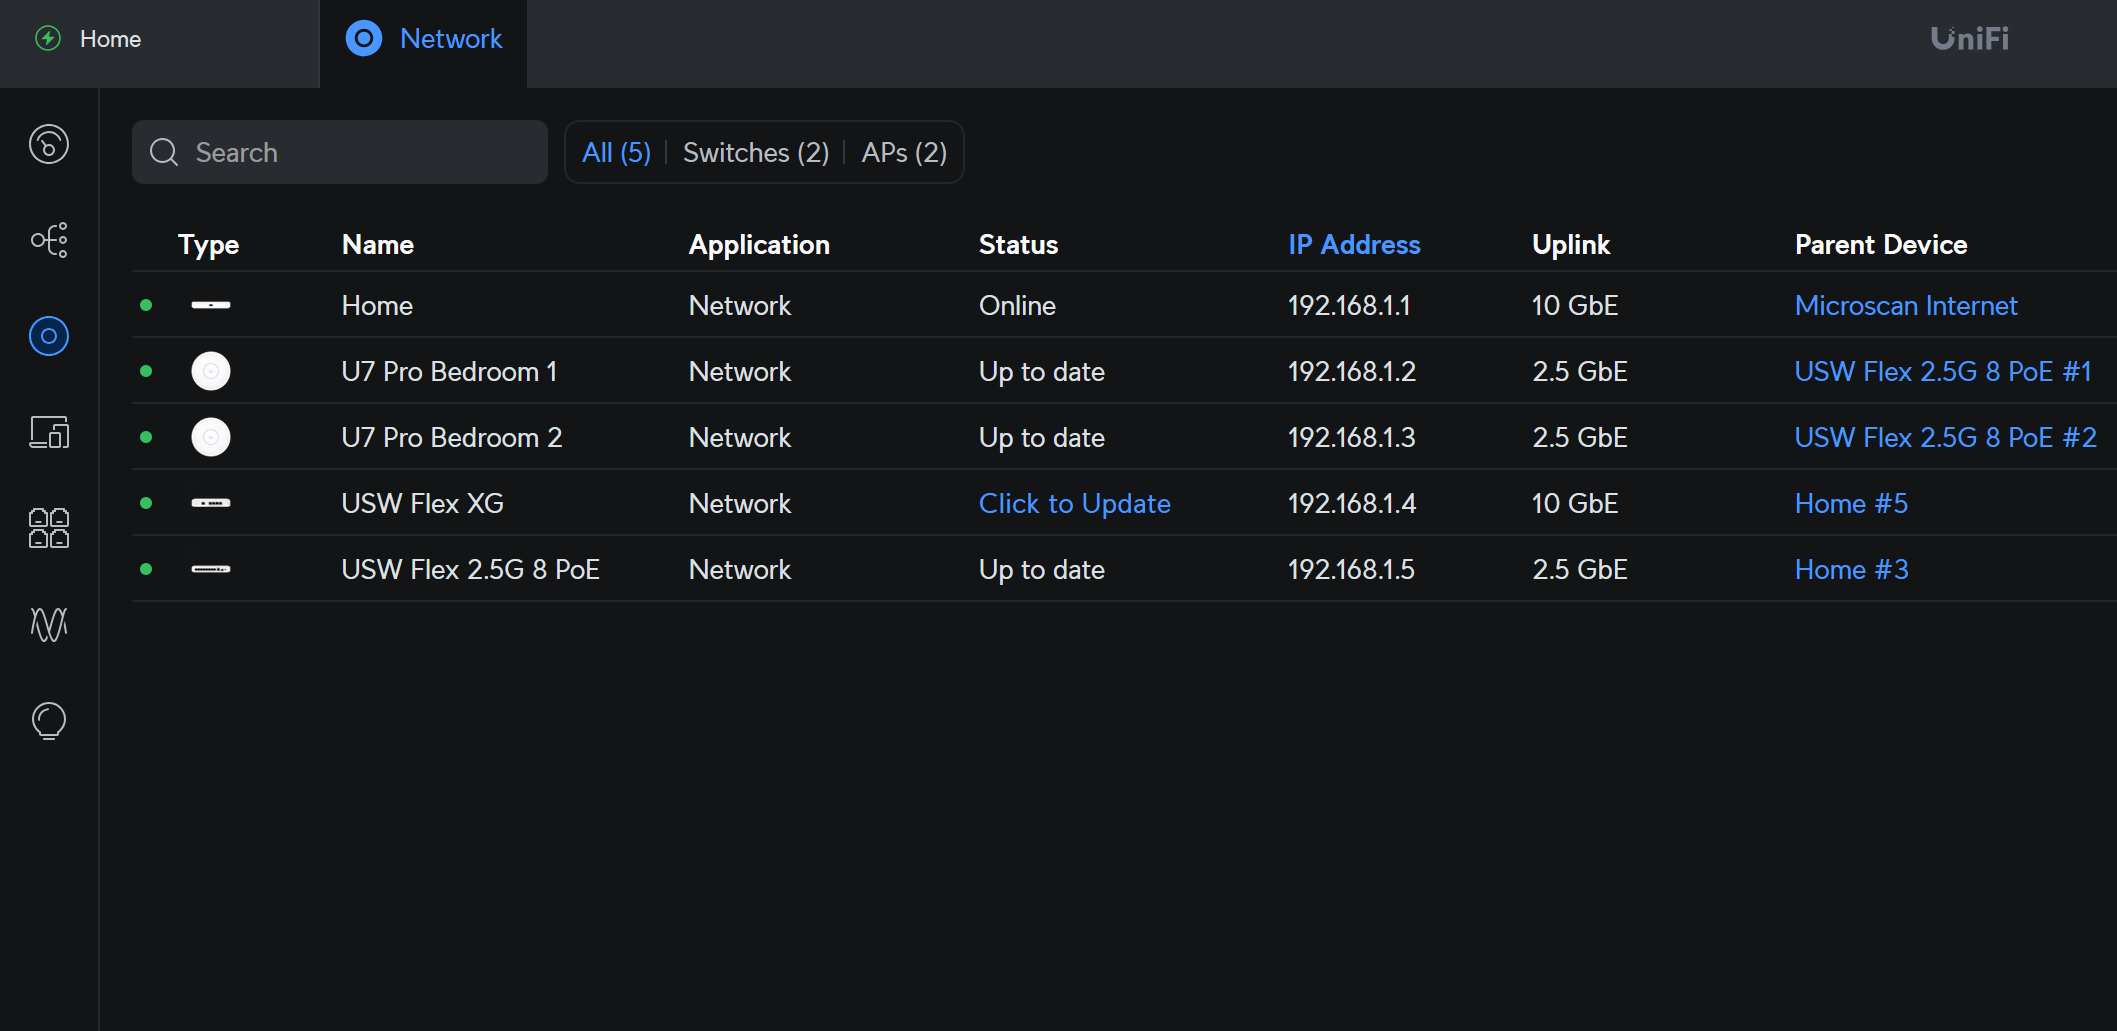The width and height of the screenshot is (2117, 1031).
Task: Sort by the Parent Device column header
Action: point(1881,244)
